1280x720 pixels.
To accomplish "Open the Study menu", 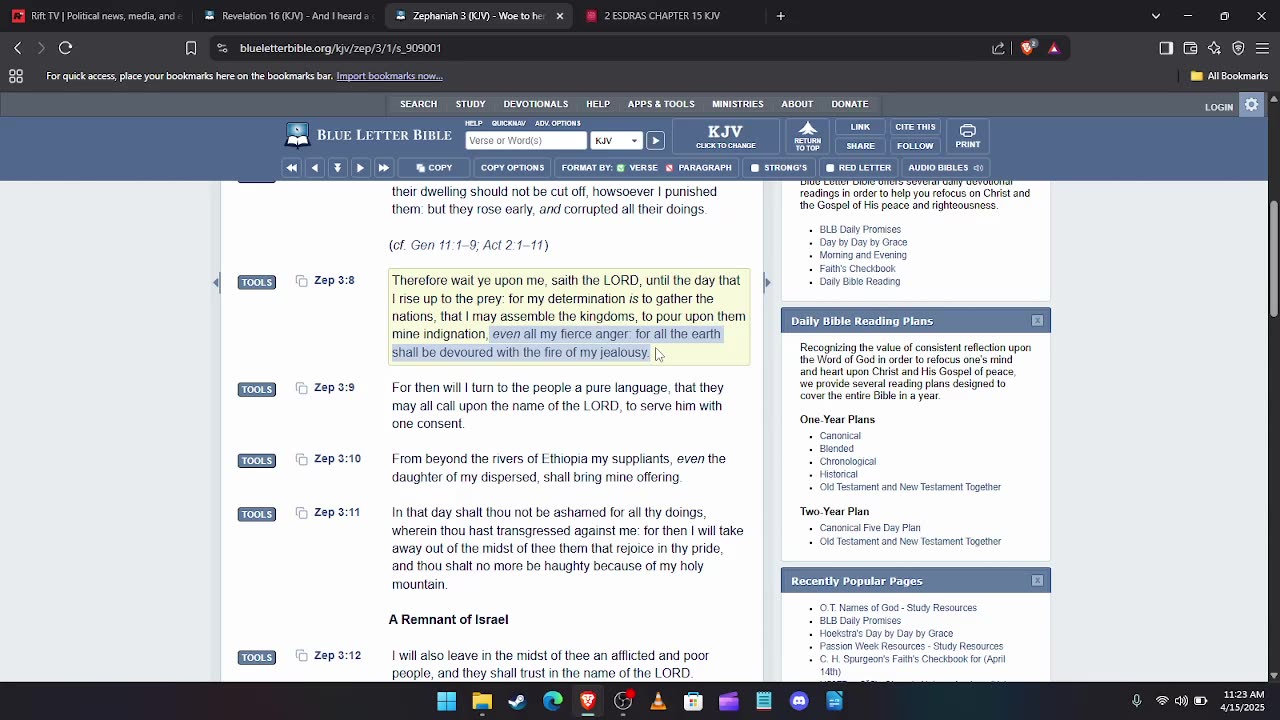I will [x=470, y=104].
